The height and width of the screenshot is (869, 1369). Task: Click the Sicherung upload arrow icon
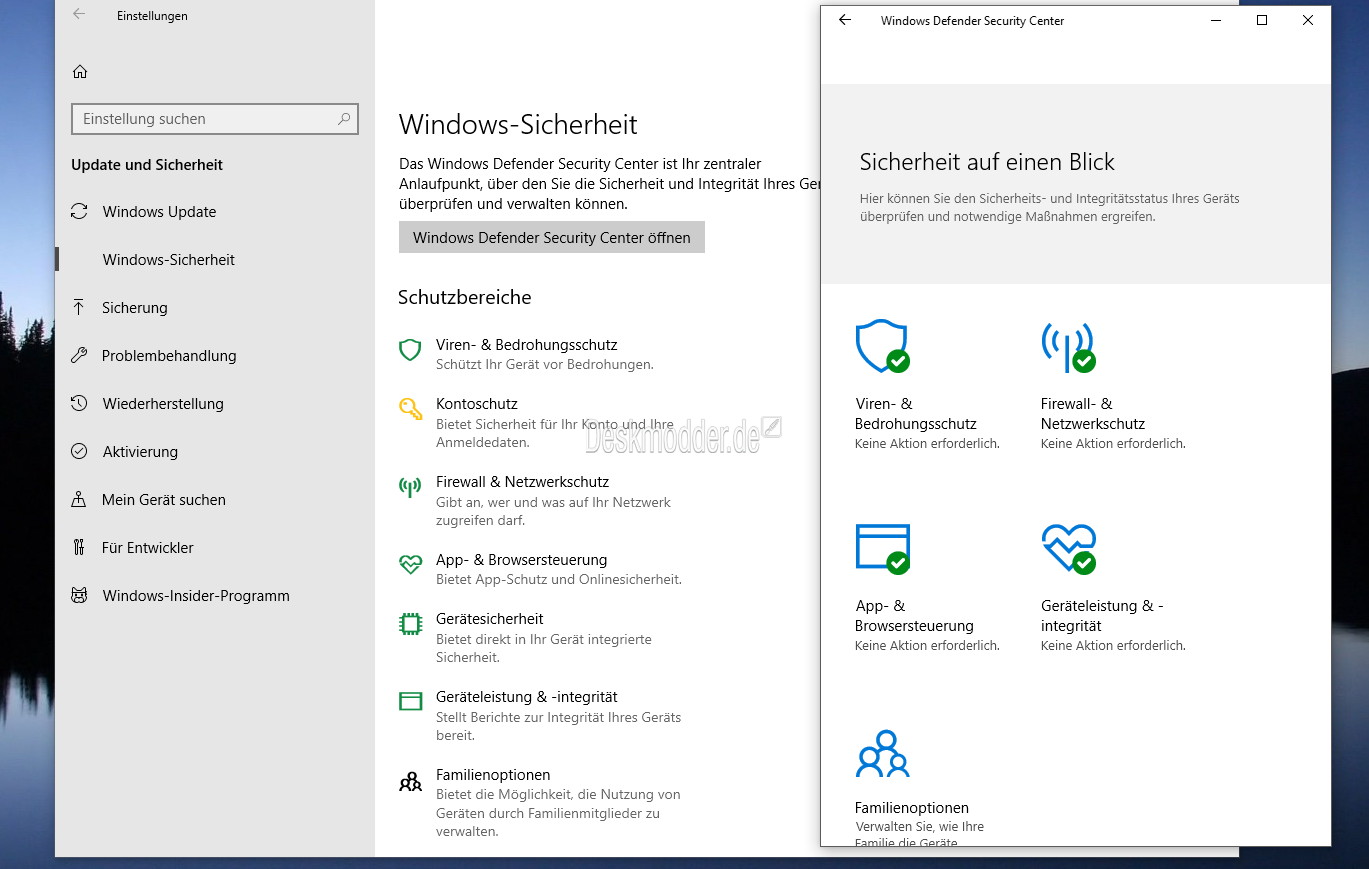pos(79,307)
